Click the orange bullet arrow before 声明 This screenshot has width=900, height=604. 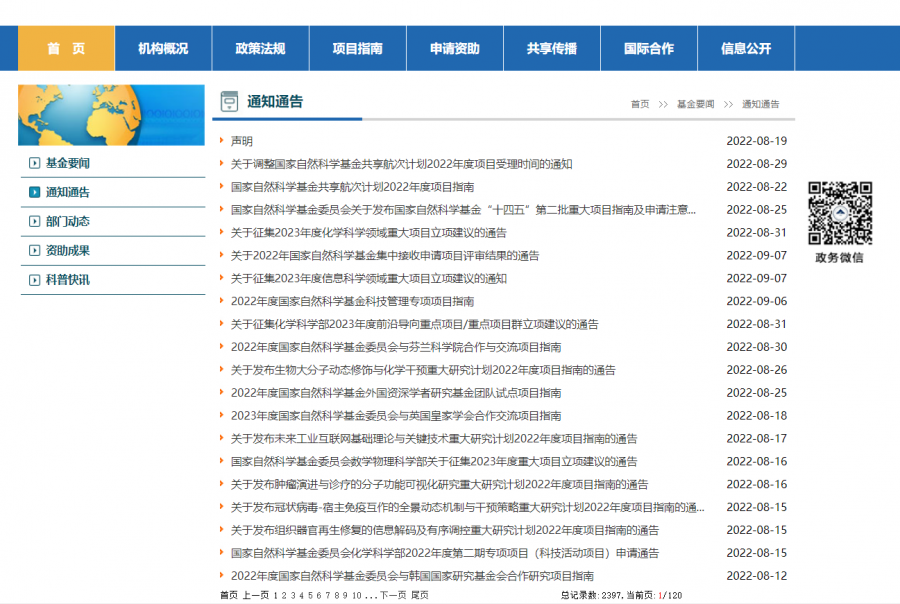click(x=222, y=141)
